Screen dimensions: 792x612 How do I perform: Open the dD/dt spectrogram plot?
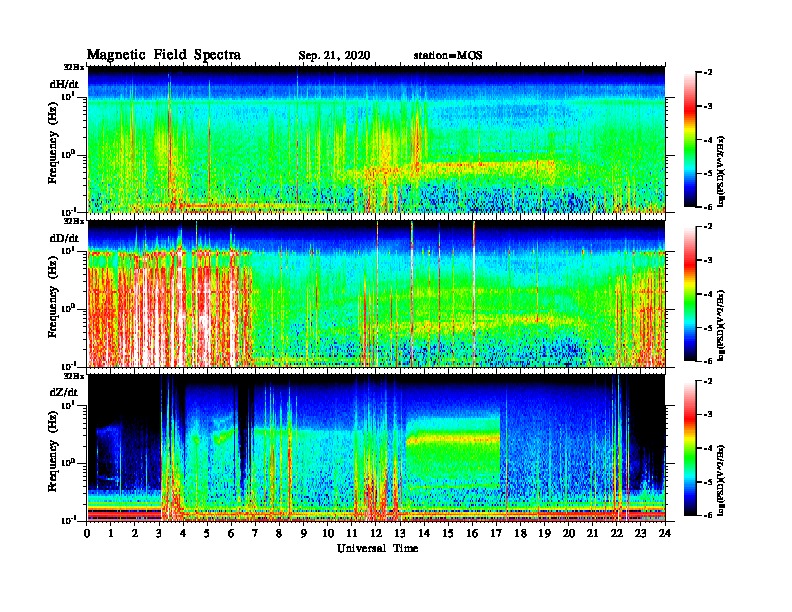tap(376, 293)
